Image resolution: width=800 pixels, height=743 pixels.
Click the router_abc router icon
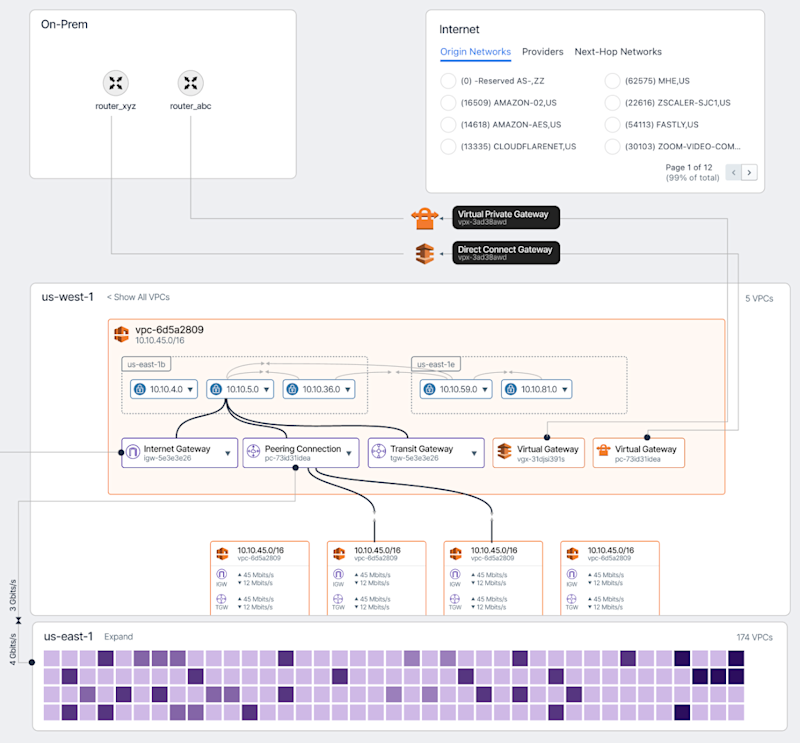(191, 83)
